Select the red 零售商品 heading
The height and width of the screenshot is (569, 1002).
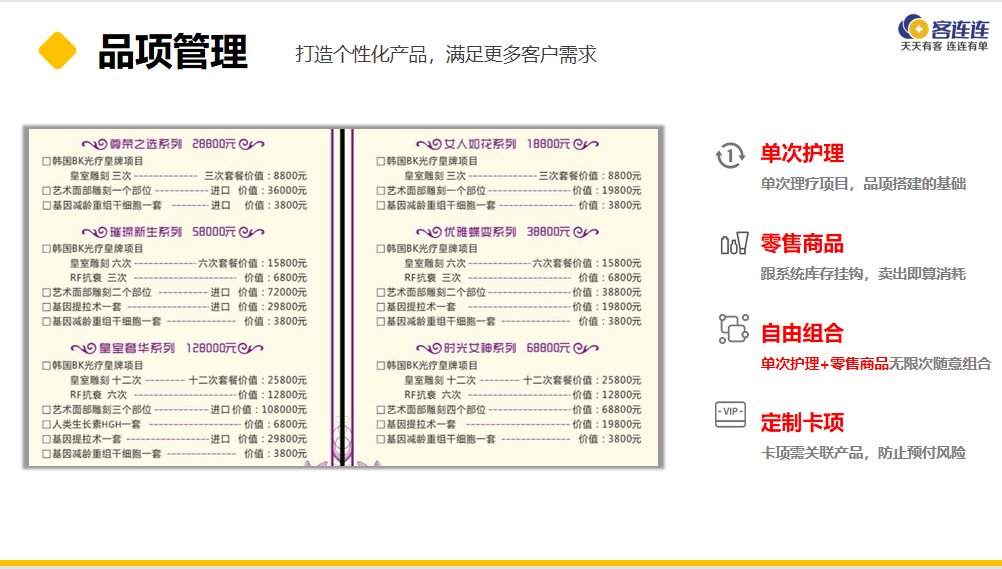tap(802, 244)
